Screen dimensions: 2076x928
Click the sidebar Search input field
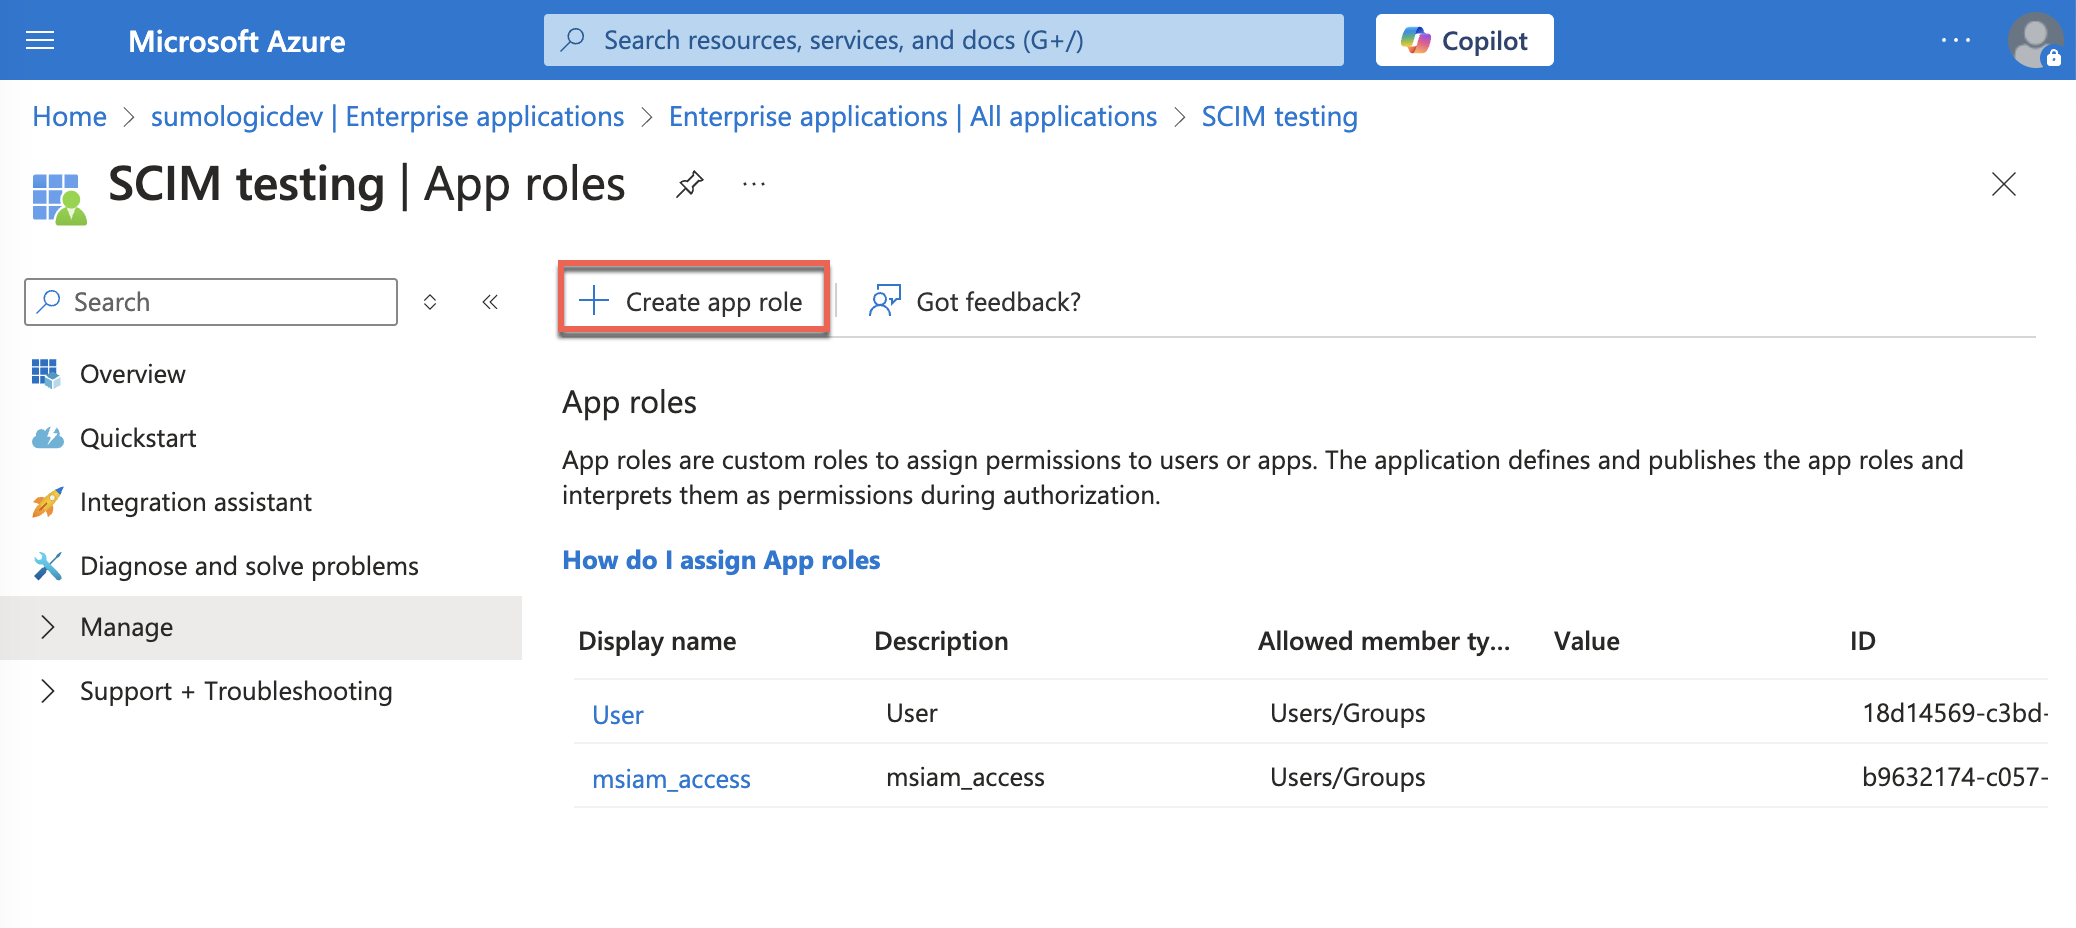(210, 301)
